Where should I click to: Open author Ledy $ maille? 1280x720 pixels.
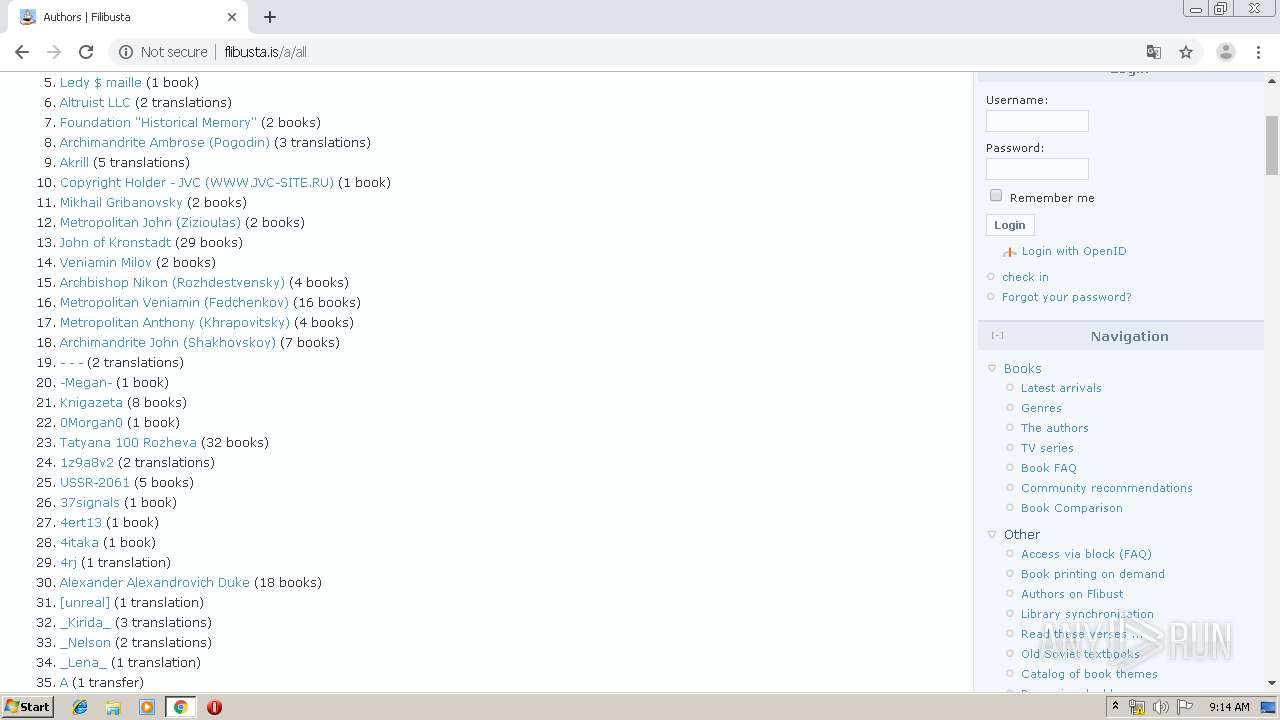click(x=101, y=82)
